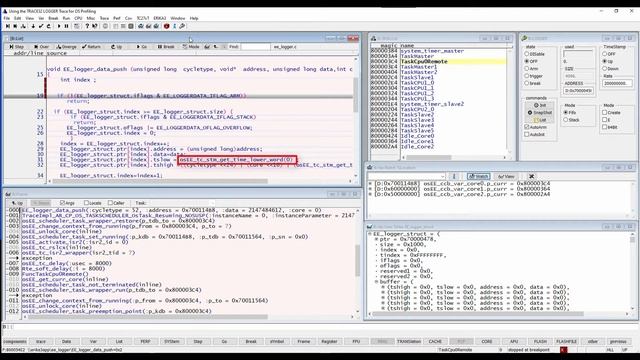Click the help question mark icon in the toolbar
This screenshot has width=640, height=360.
point(87,26)
